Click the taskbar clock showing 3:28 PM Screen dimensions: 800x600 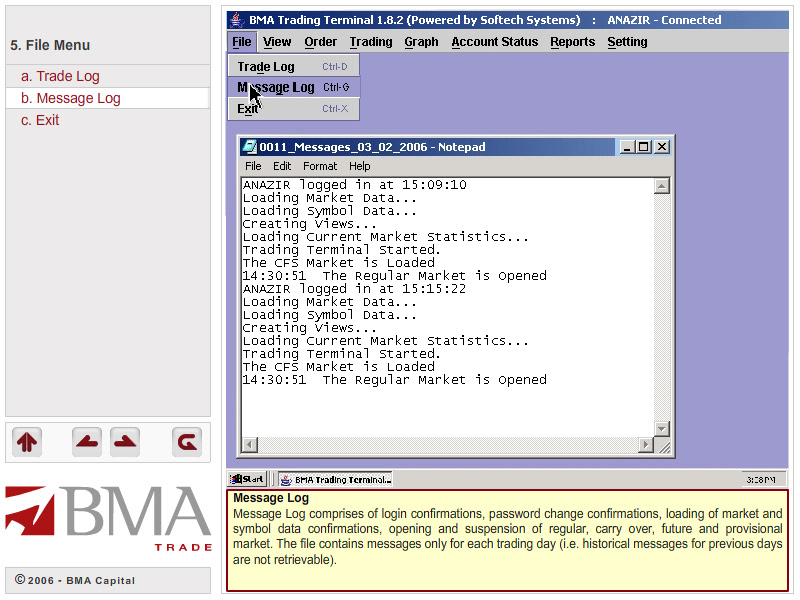tap(761, 480)
